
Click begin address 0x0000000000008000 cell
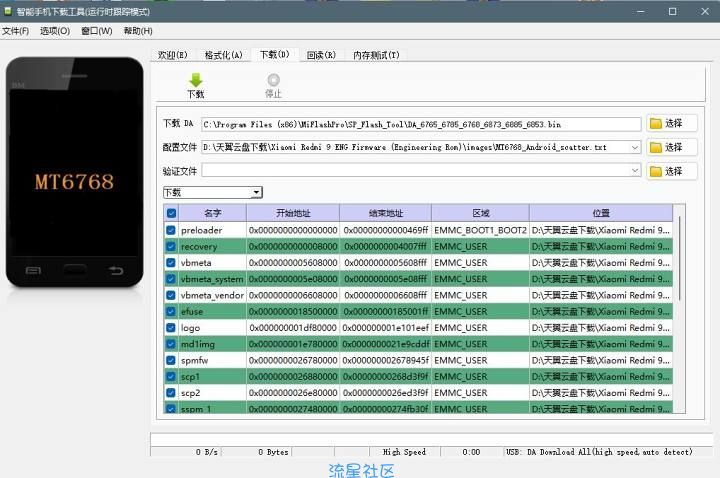tap(293, 247)
